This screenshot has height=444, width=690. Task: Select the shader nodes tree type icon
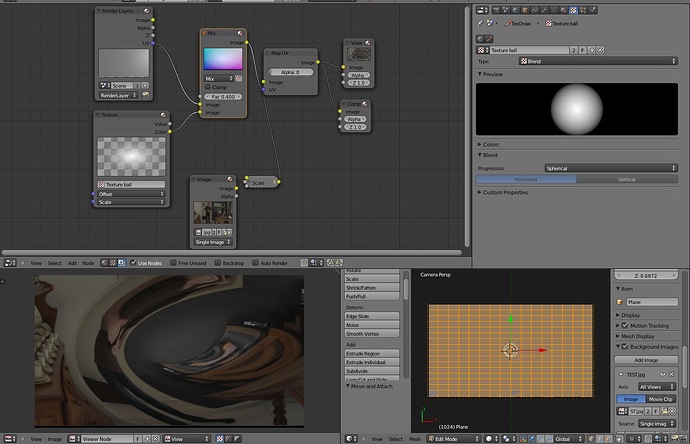pyautogui.click(x=104, y=263)
